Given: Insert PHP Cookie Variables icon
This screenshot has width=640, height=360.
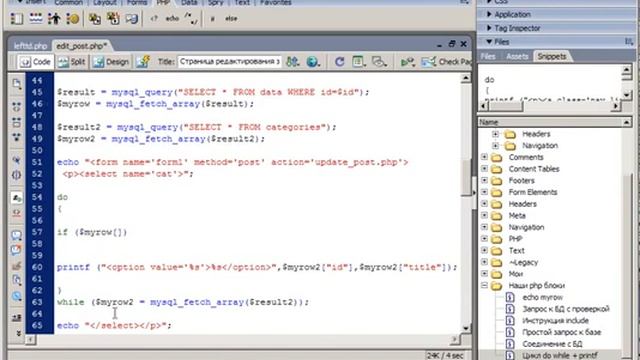Looking at the screenshot, I should coord(73,18).
